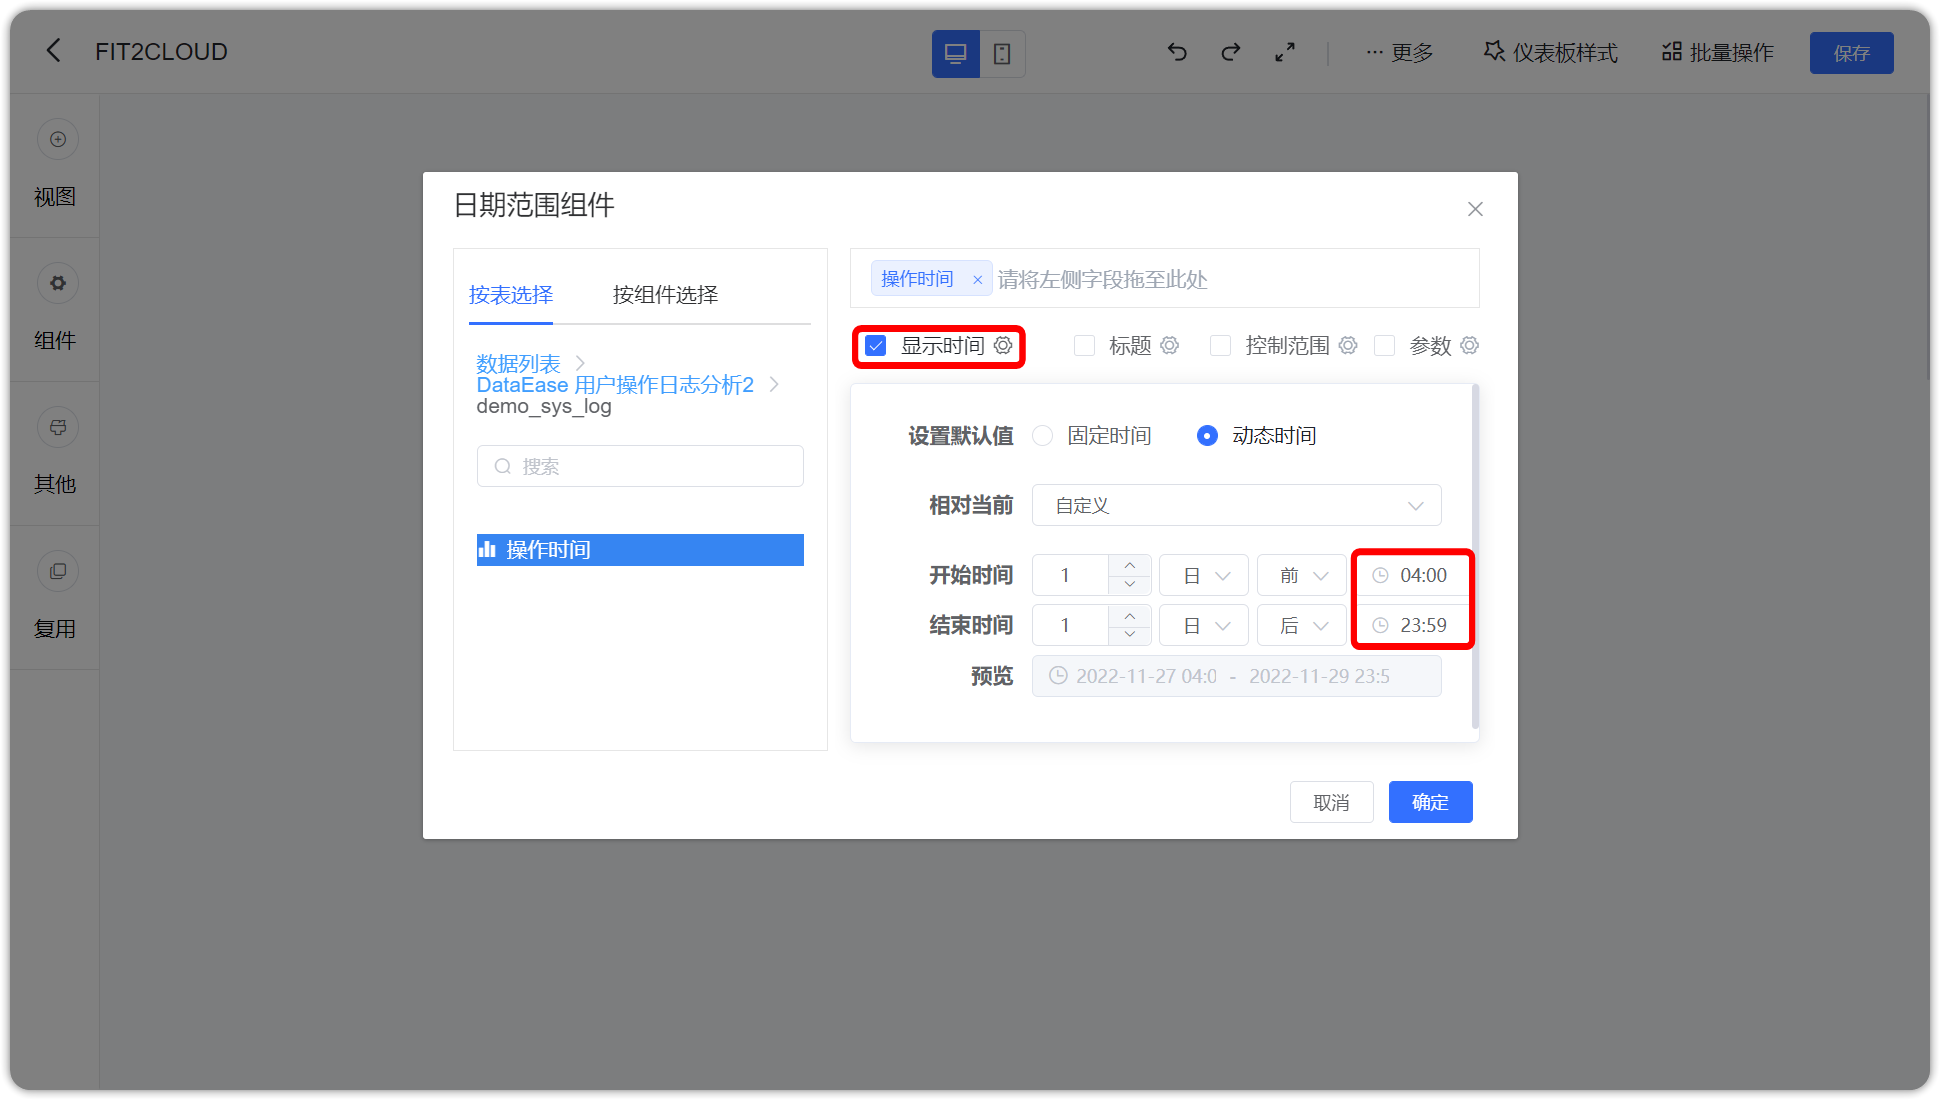Decrease 结束时间 number value
Screen dimensions: 1940x1100
[x=1130, y=635]
